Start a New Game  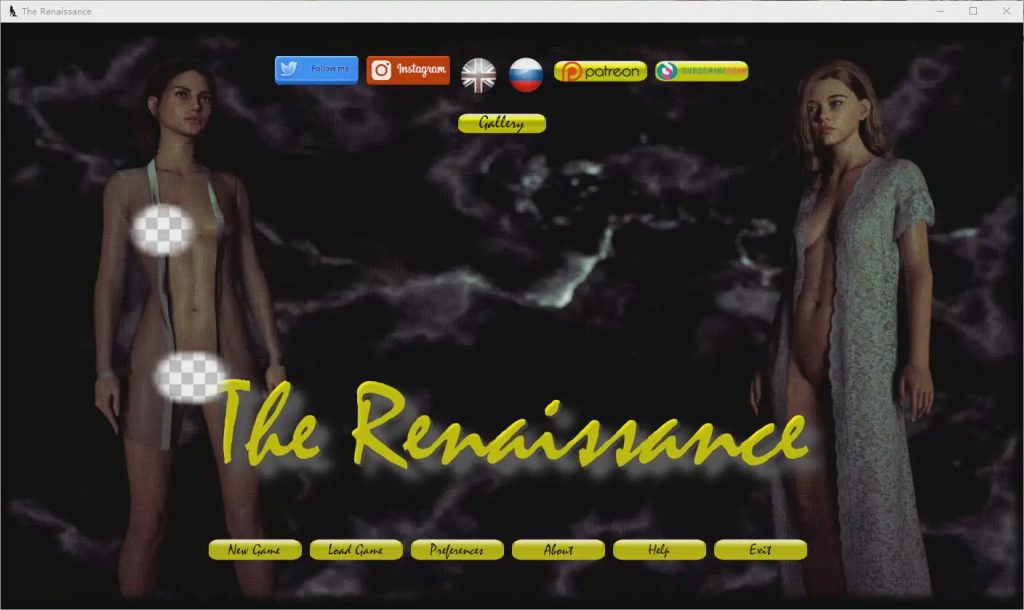click(x=254, y=550)
